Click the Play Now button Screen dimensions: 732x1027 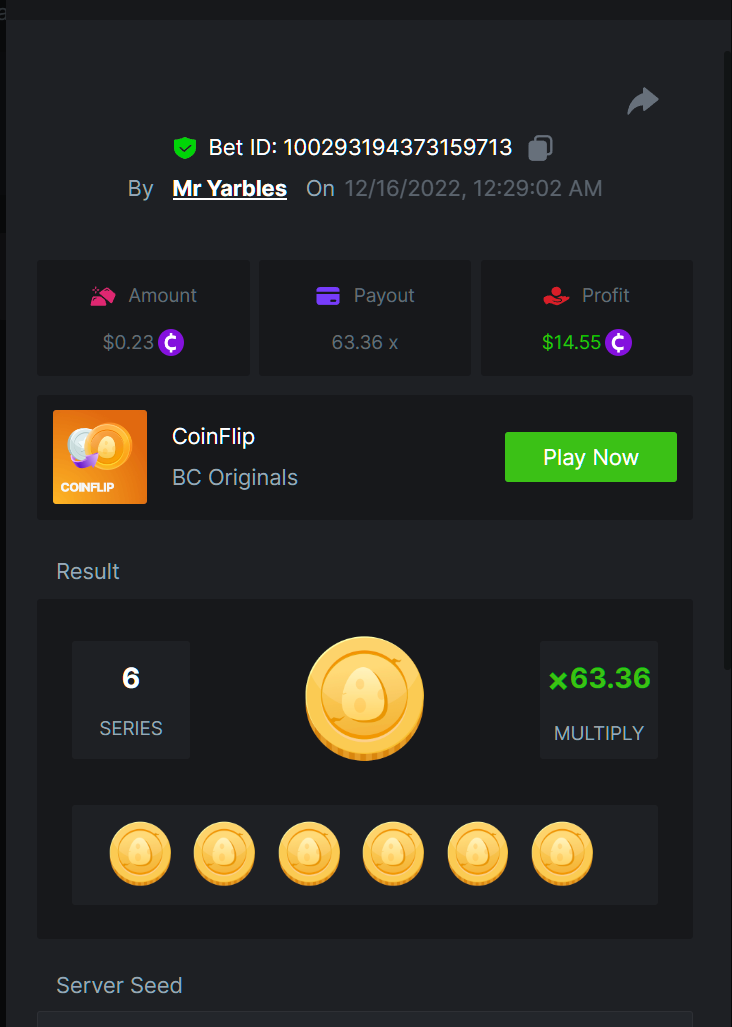pos(591,457)
